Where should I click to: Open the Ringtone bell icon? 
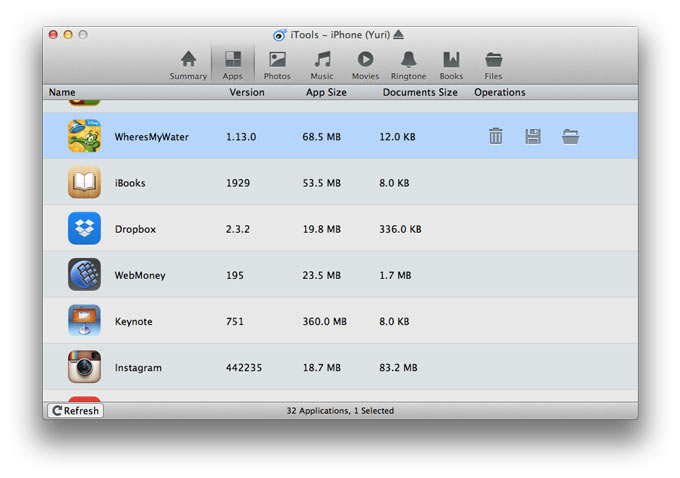[x=408, y=65]
